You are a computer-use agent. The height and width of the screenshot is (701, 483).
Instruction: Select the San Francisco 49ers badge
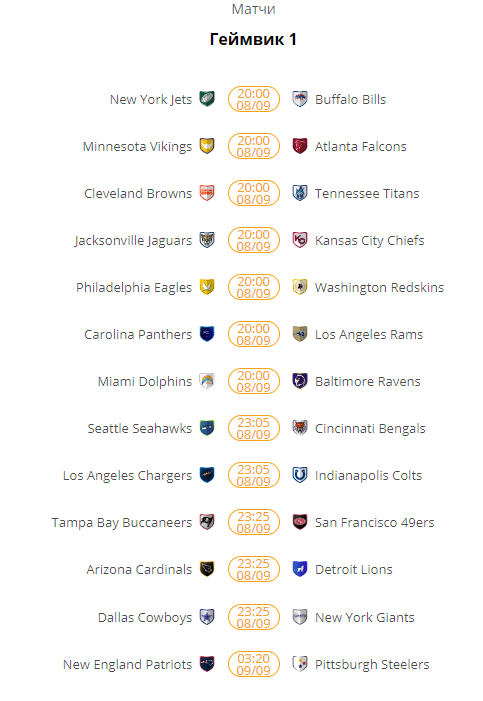[300, 522]
